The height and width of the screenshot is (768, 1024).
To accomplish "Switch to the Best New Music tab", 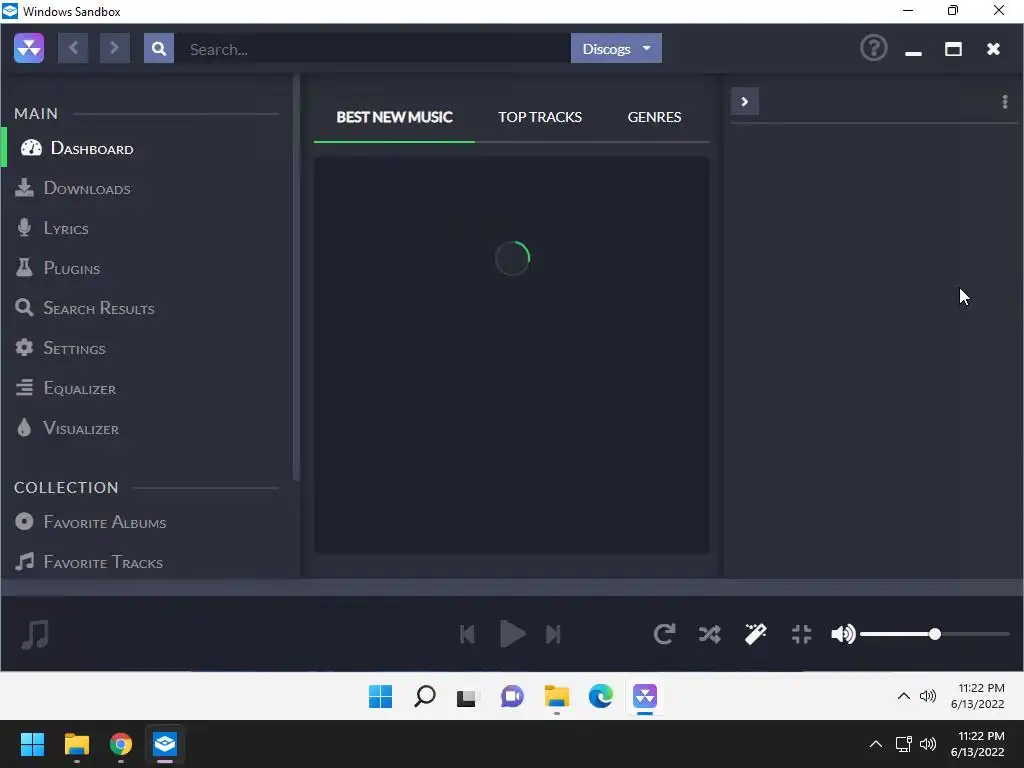I will tap(394, 117).
